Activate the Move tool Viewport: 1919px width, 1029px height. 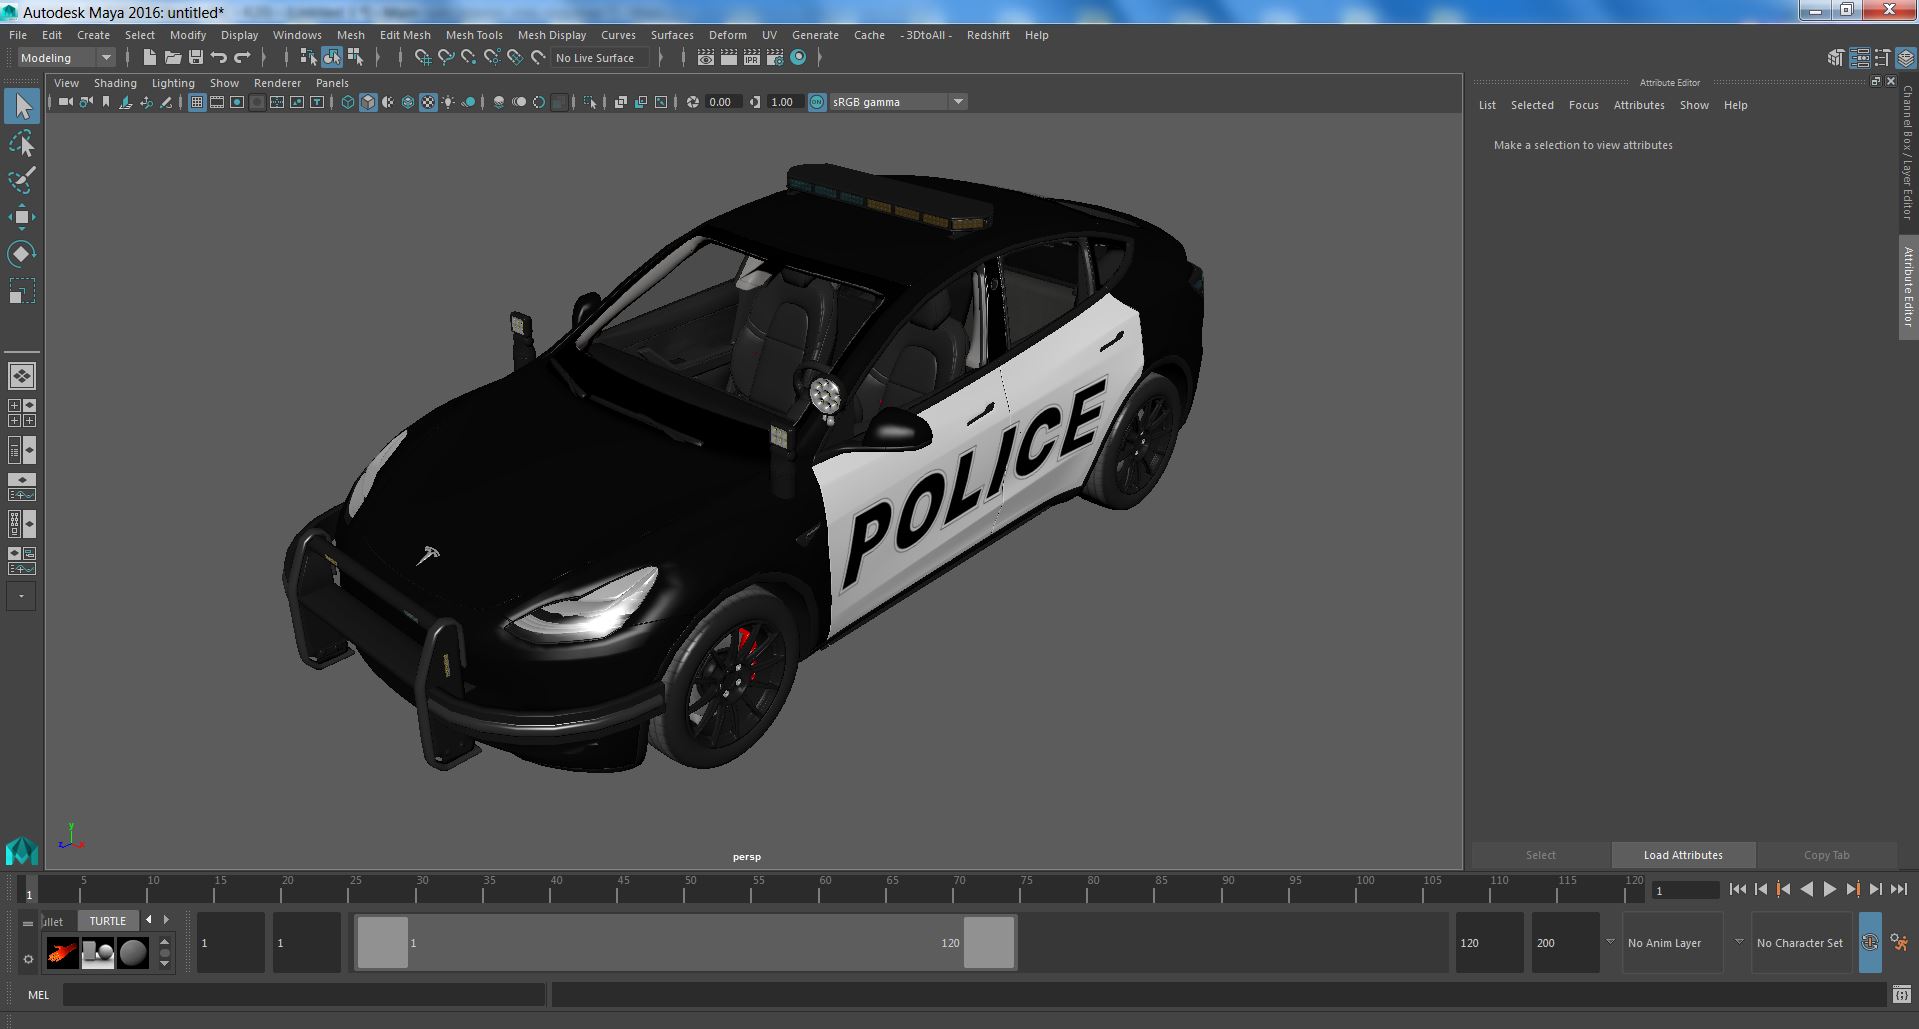(x=22, y=217)
